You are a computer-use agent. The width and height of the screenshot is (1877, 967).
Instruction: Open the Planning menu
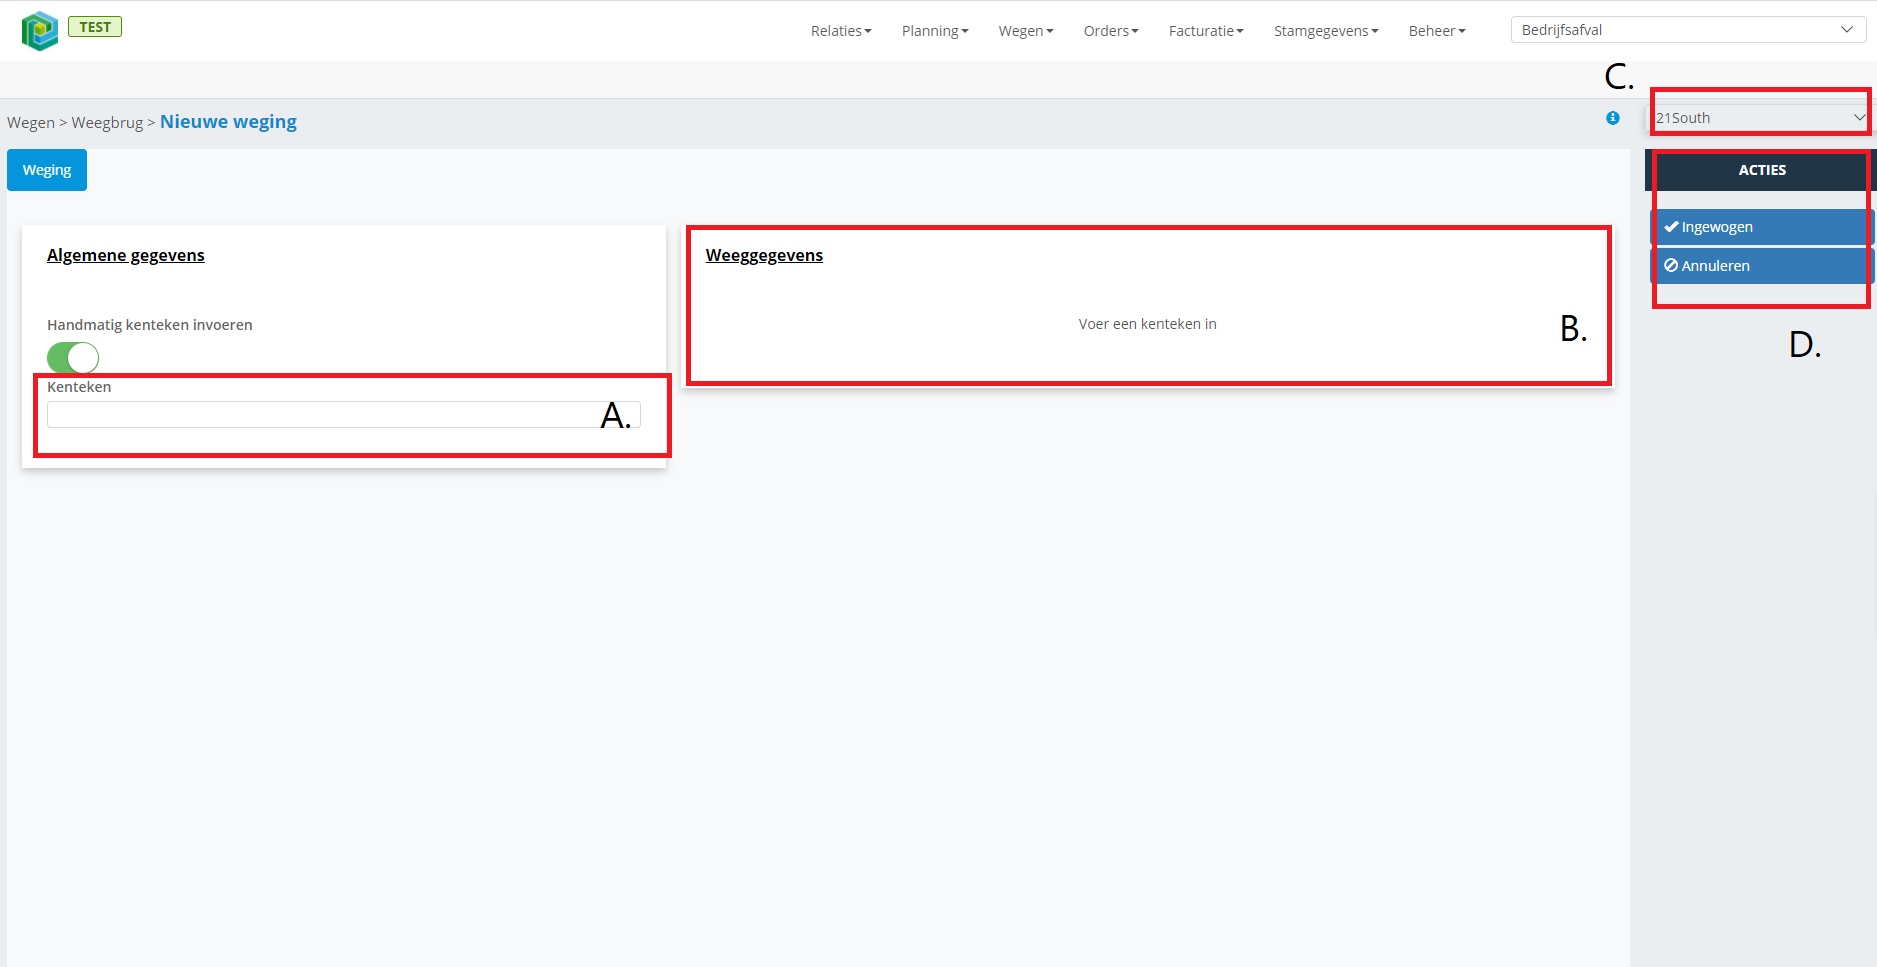[935, 31]
